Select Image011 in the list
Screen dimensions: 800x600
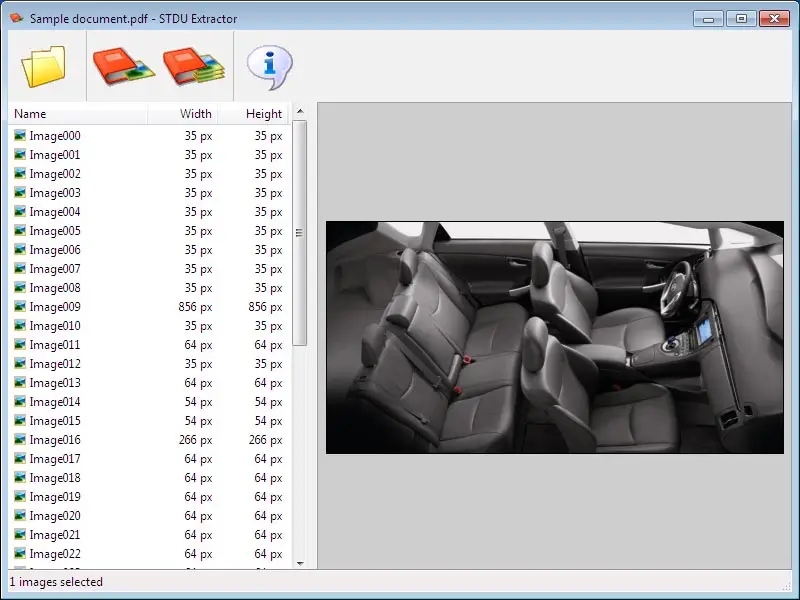149,345
